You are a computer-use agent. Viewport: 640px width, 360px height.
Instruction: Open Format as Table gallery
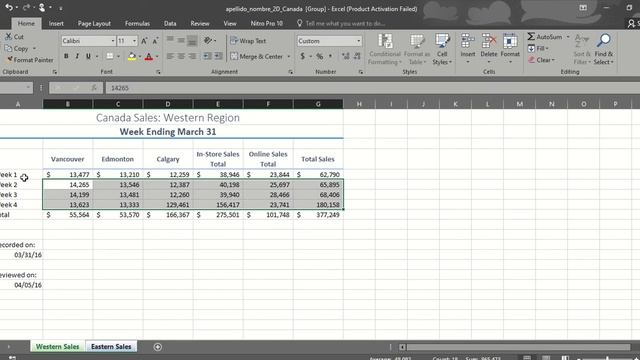click(x=417, y=49)
